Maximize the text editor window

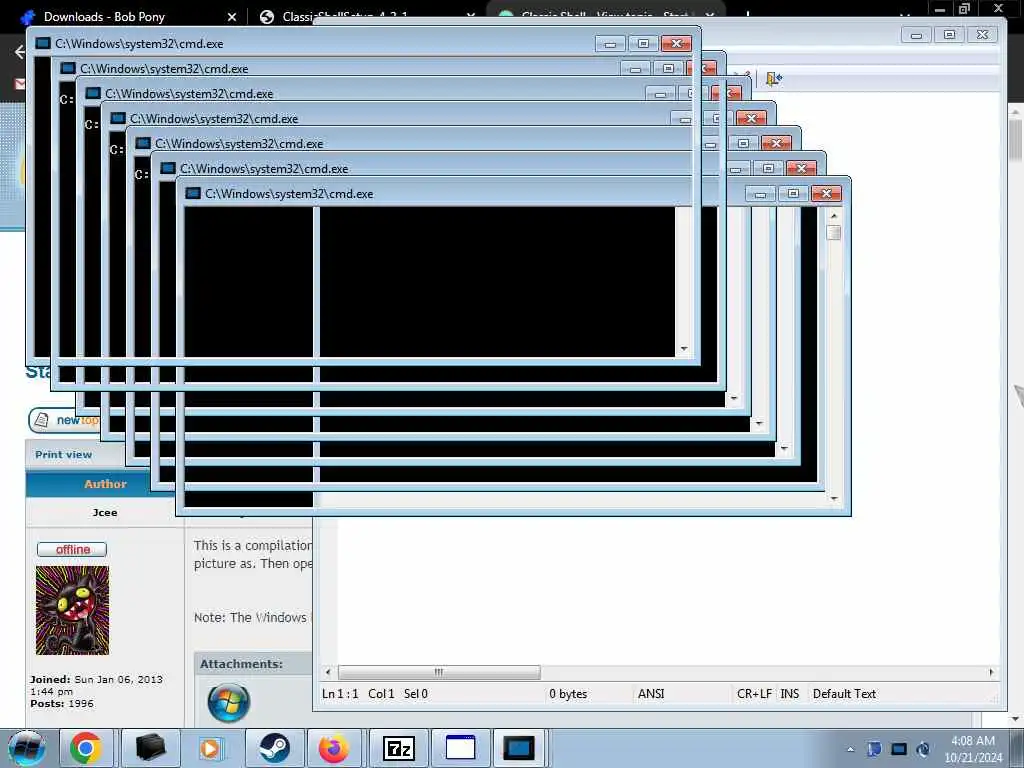pyautogui.click(x=950, y=35)
